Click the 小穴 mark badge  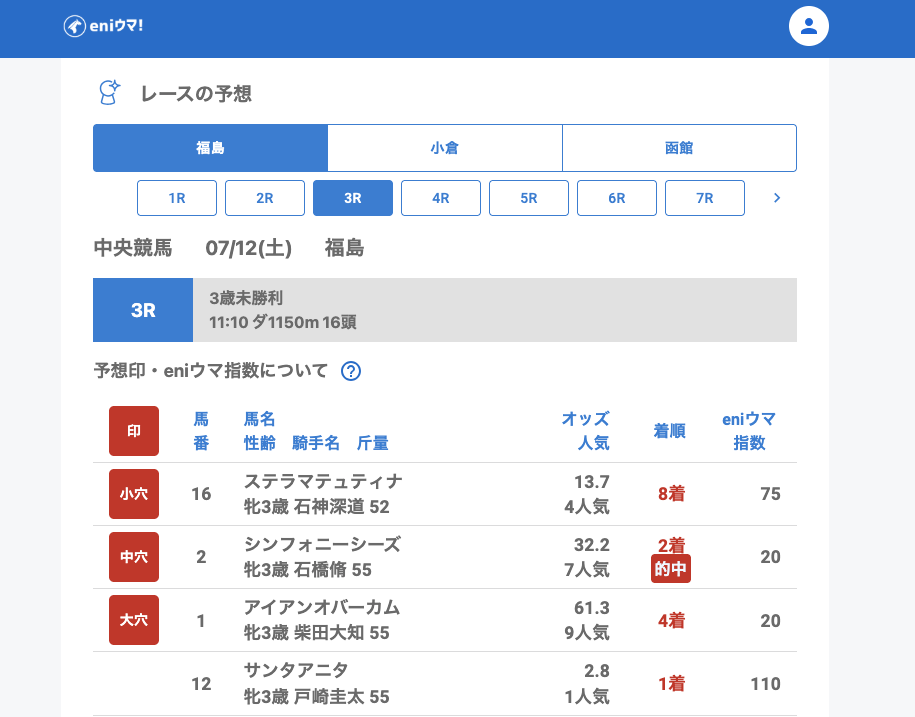134,494
